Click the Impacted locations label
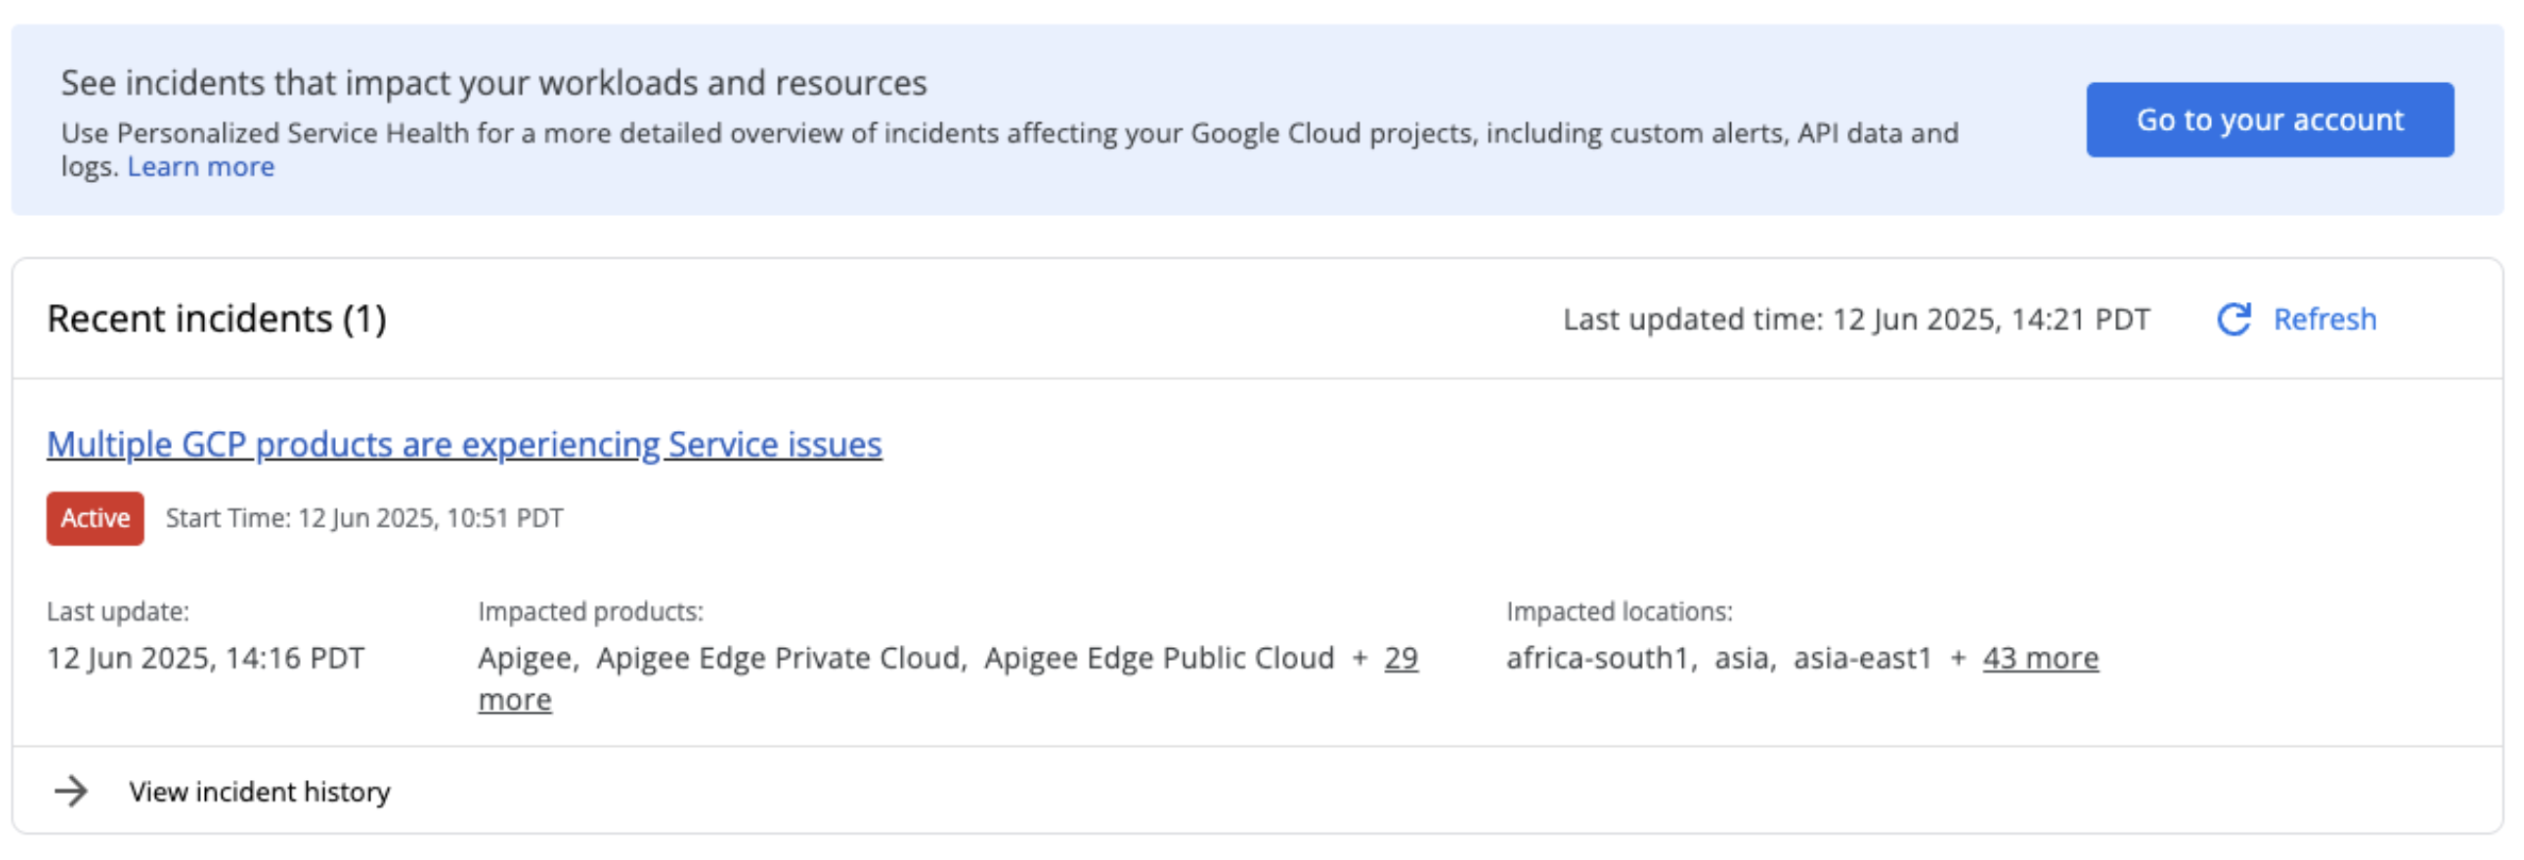This screenshot has height=860, width=2524. coord(1619,612)
